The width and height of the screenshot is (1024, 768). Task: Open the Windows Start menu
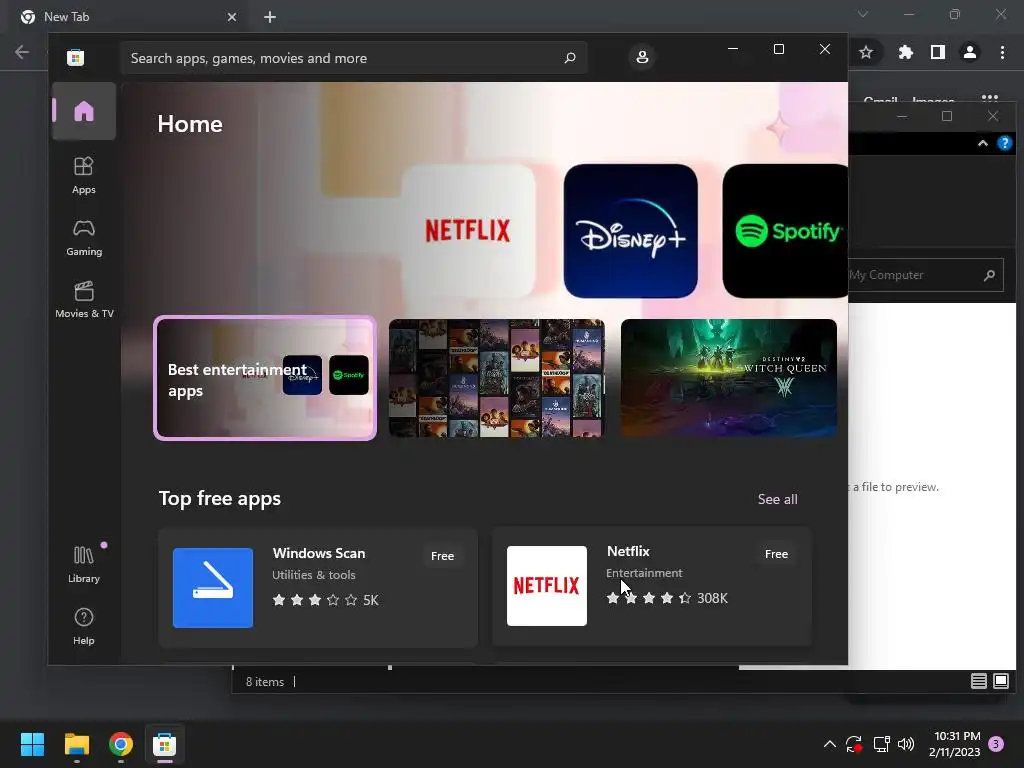[32, 744]
